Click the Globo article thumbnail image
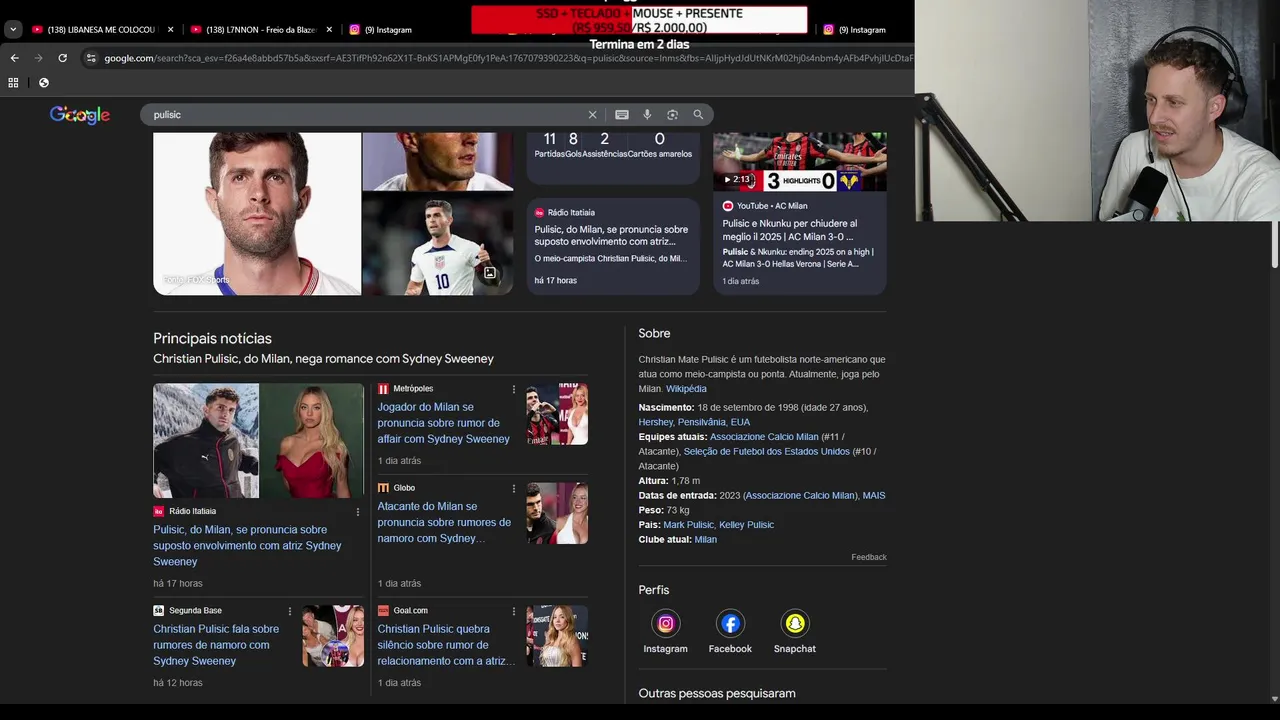 pos(557,513)
